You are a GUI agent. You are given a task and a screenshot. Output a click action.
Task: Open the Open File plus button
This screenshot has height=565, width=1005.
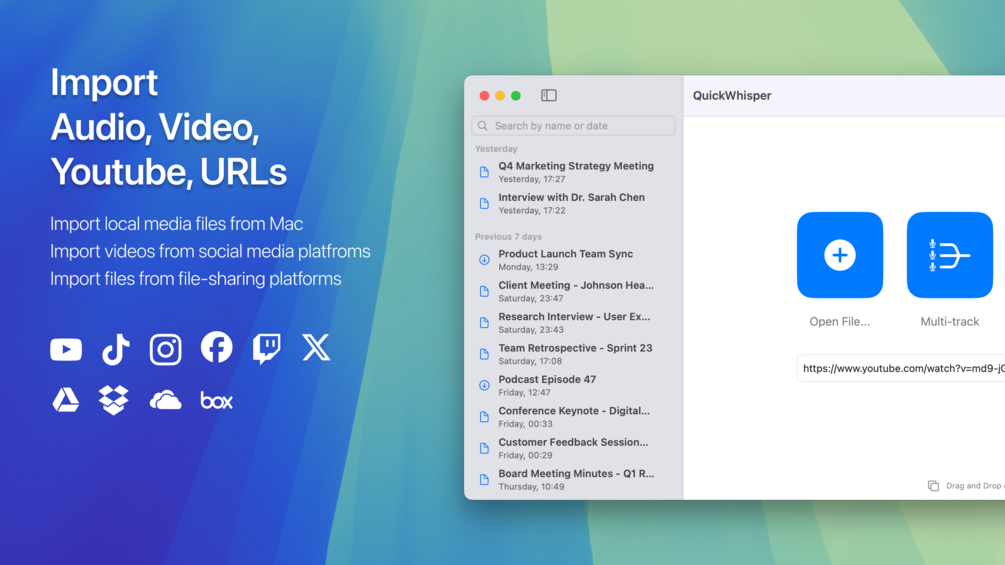click(840, 255)
